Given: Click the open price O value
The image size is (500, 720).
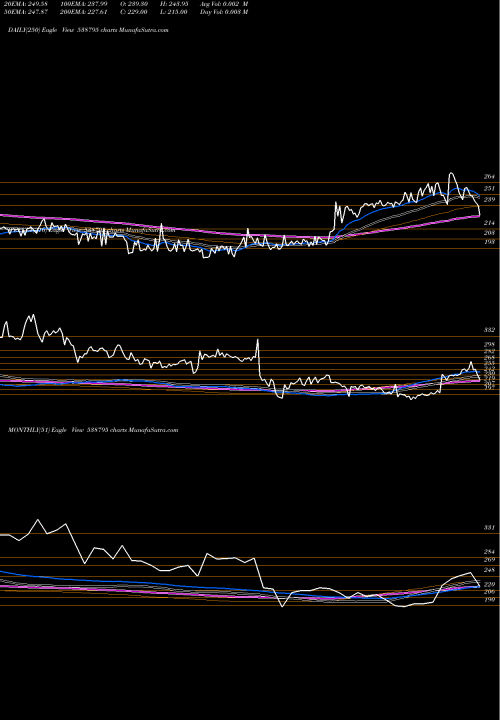Looking at the screenshot, I should coord(134,4).
